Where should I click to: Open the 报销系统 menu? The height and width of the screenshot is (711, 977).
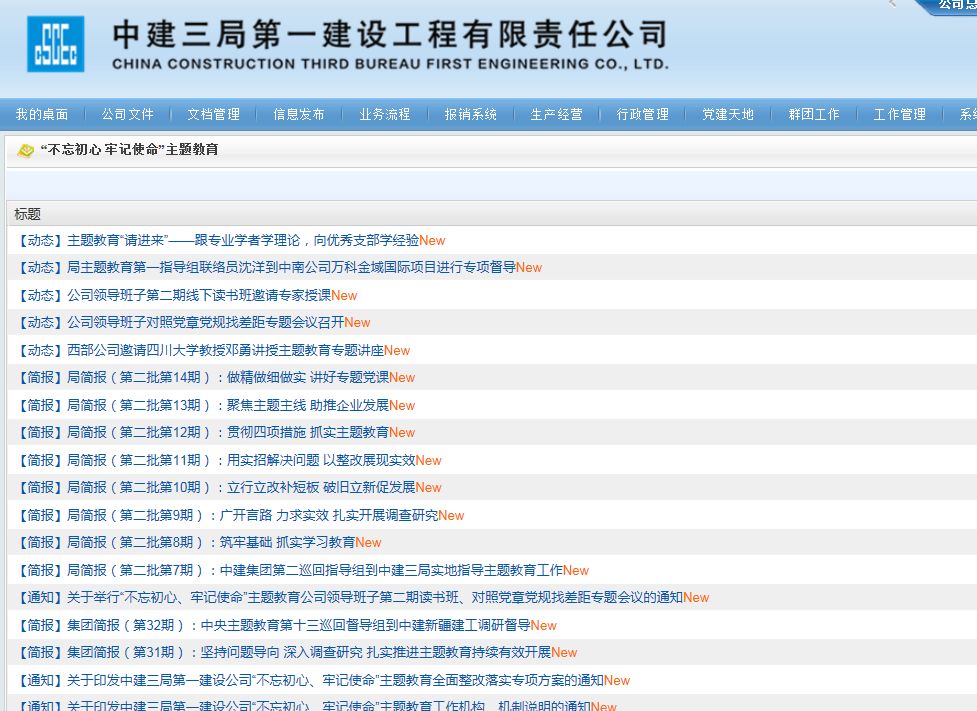[471, 114]
